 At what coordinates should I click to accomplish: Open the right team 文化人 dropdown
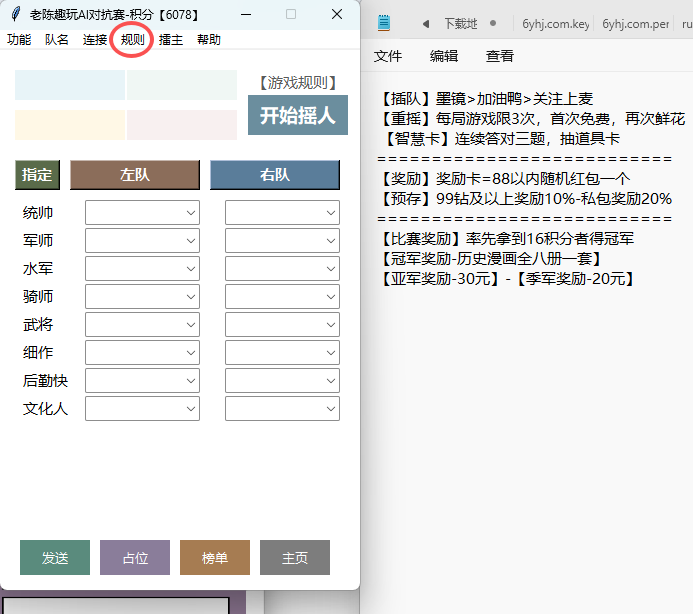click(282, 409)
